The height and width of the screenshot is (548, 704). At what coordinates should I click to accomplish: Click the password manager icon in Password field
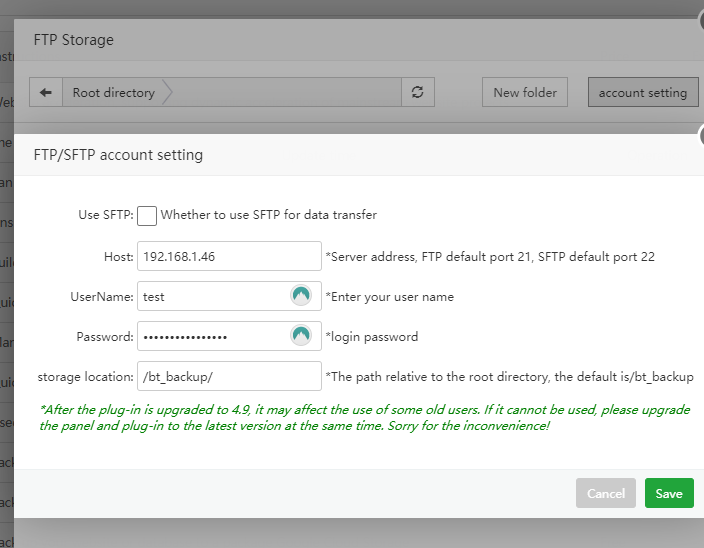coord(301,336)
